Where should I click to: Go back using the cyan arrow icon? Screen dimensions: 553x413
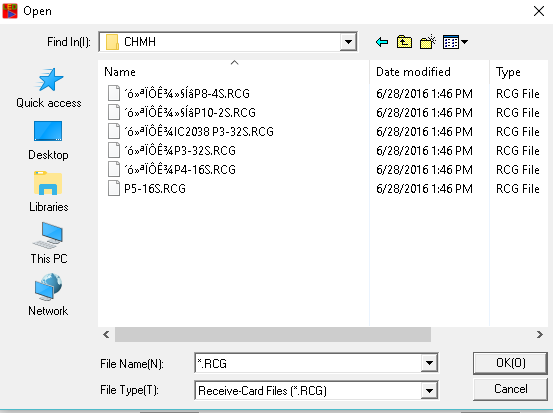coord(382,42)
